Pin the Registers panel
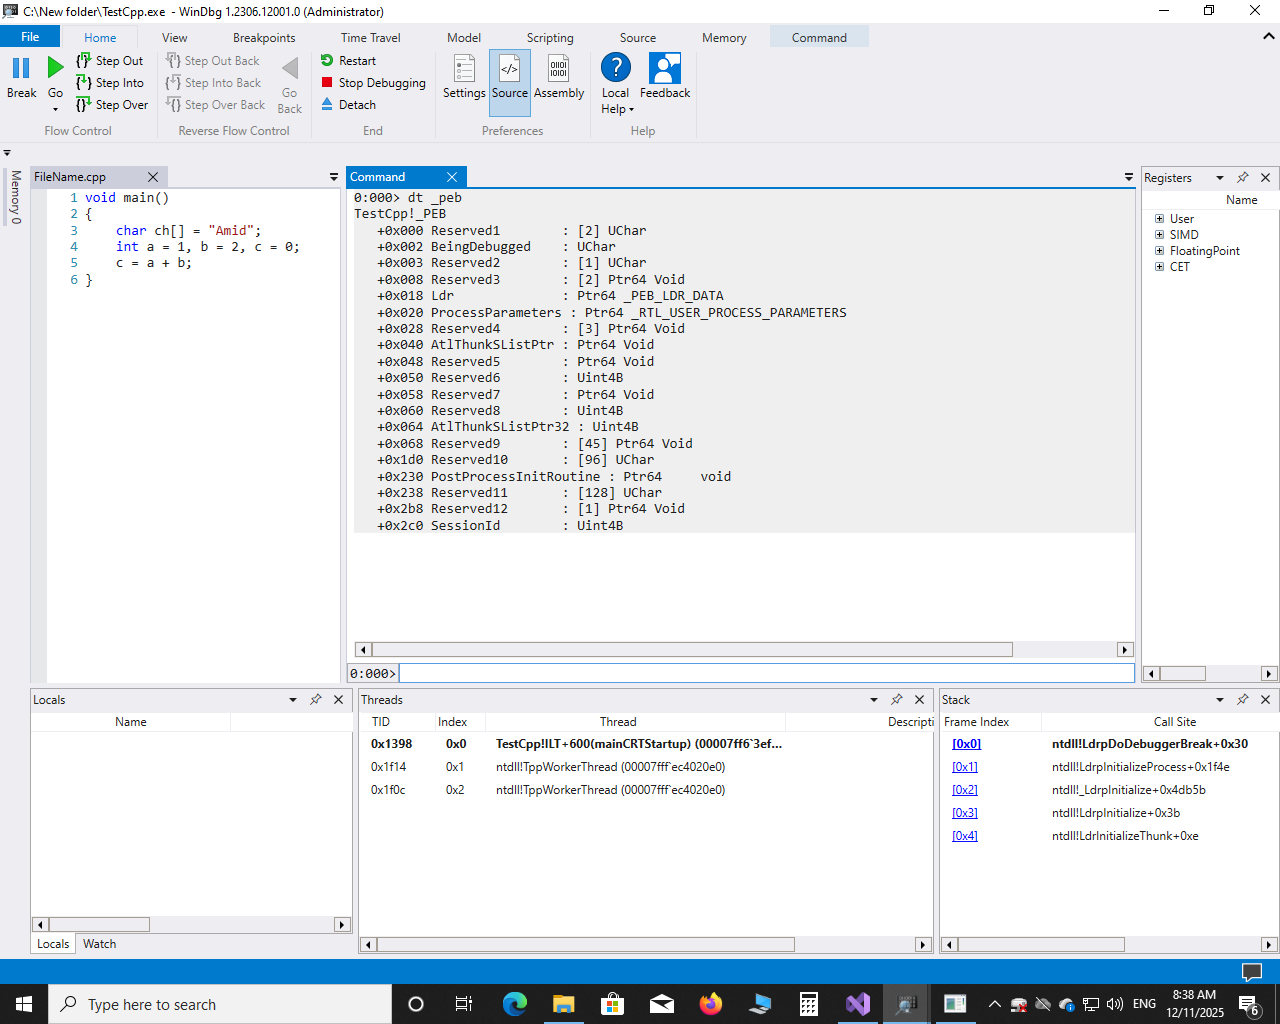This screenshot has width=1280, height=1024. [1242, 178]
